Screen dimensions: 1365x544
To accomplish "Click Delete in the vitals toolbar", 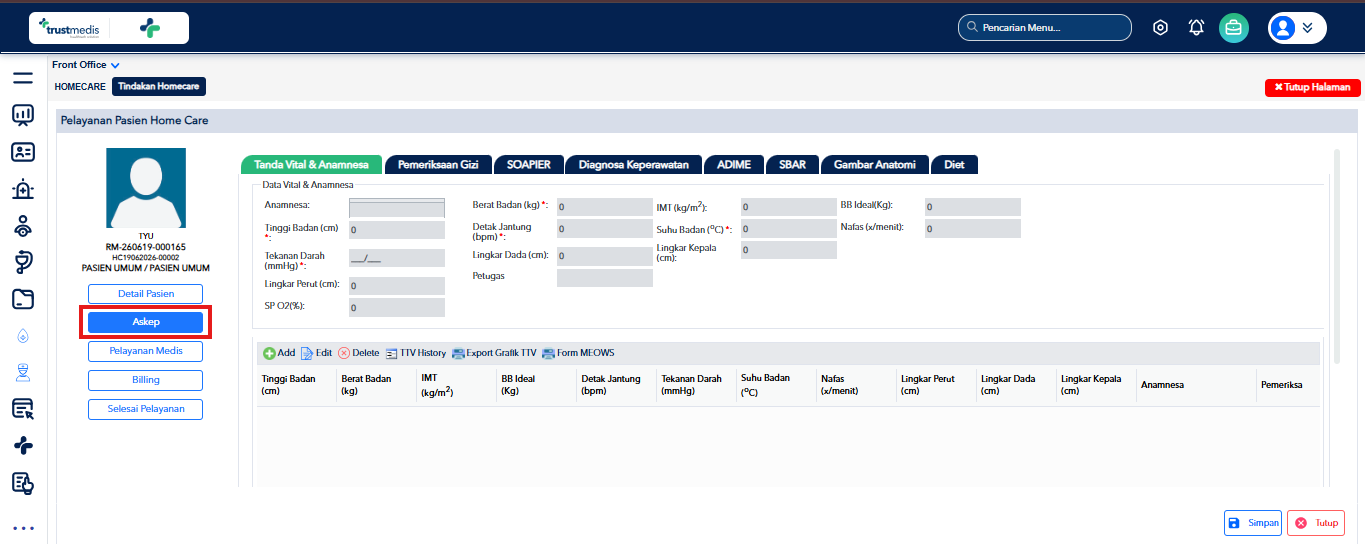I will coord(358,353).
